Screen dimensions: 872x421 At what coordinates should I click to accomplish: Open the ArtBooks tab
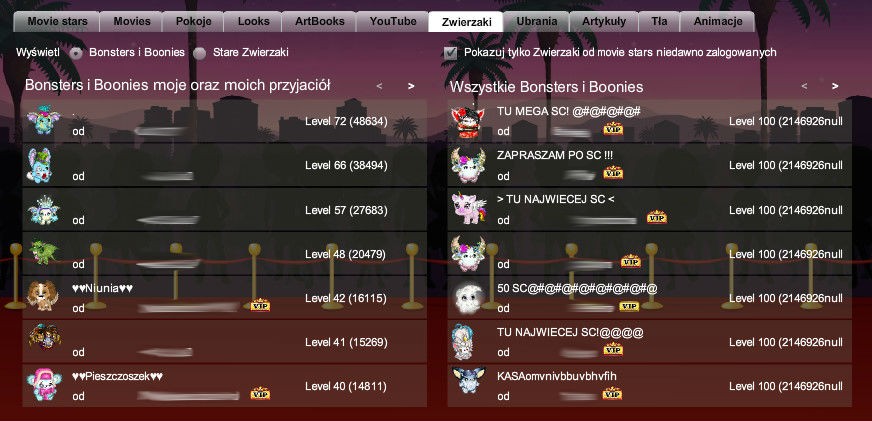click(x=319, y=22)
